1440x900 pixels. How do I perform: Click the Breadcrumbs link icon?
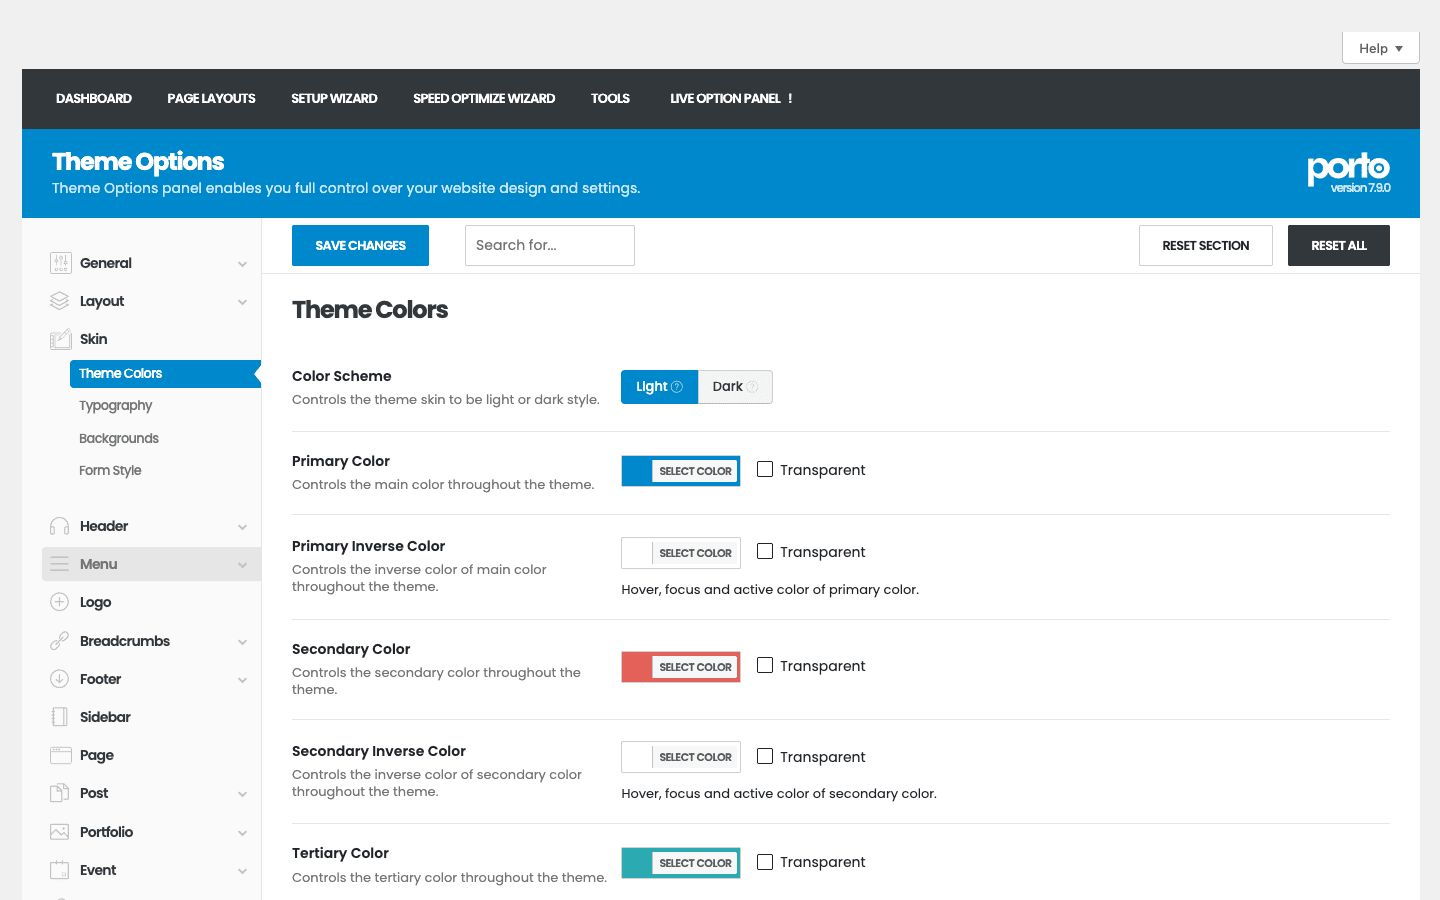60,641
